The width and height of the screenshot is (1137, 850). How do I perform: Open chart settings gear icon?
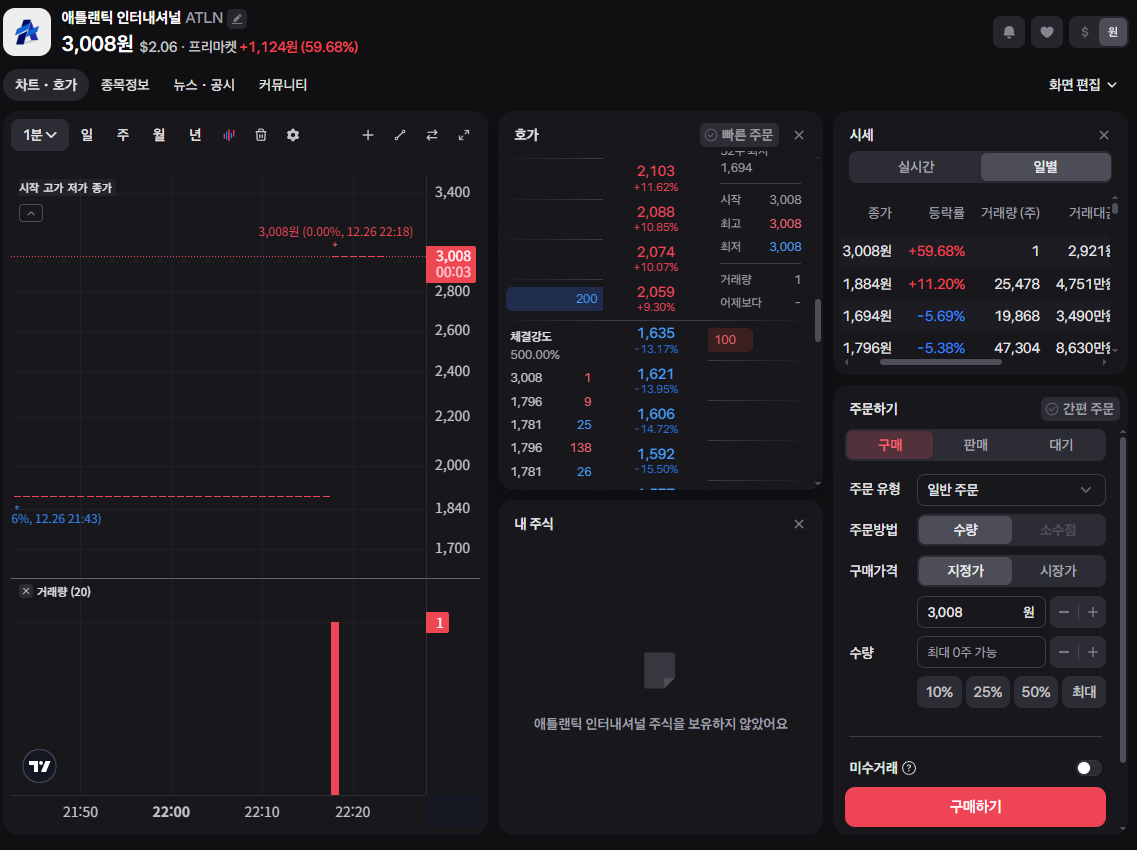coord(293,135)
